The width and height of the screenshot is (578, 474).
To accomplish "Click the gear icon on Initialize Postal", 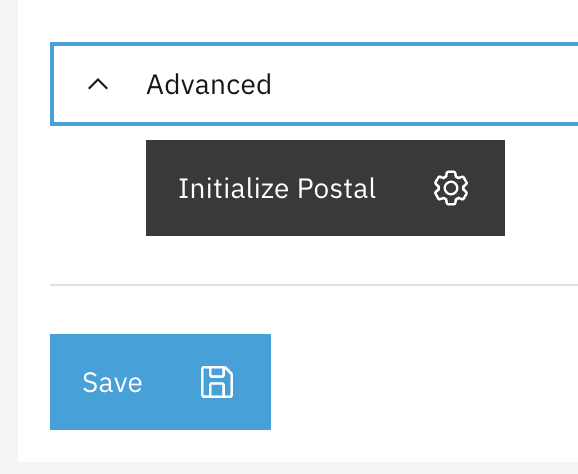I will click(x=451, y=188).
